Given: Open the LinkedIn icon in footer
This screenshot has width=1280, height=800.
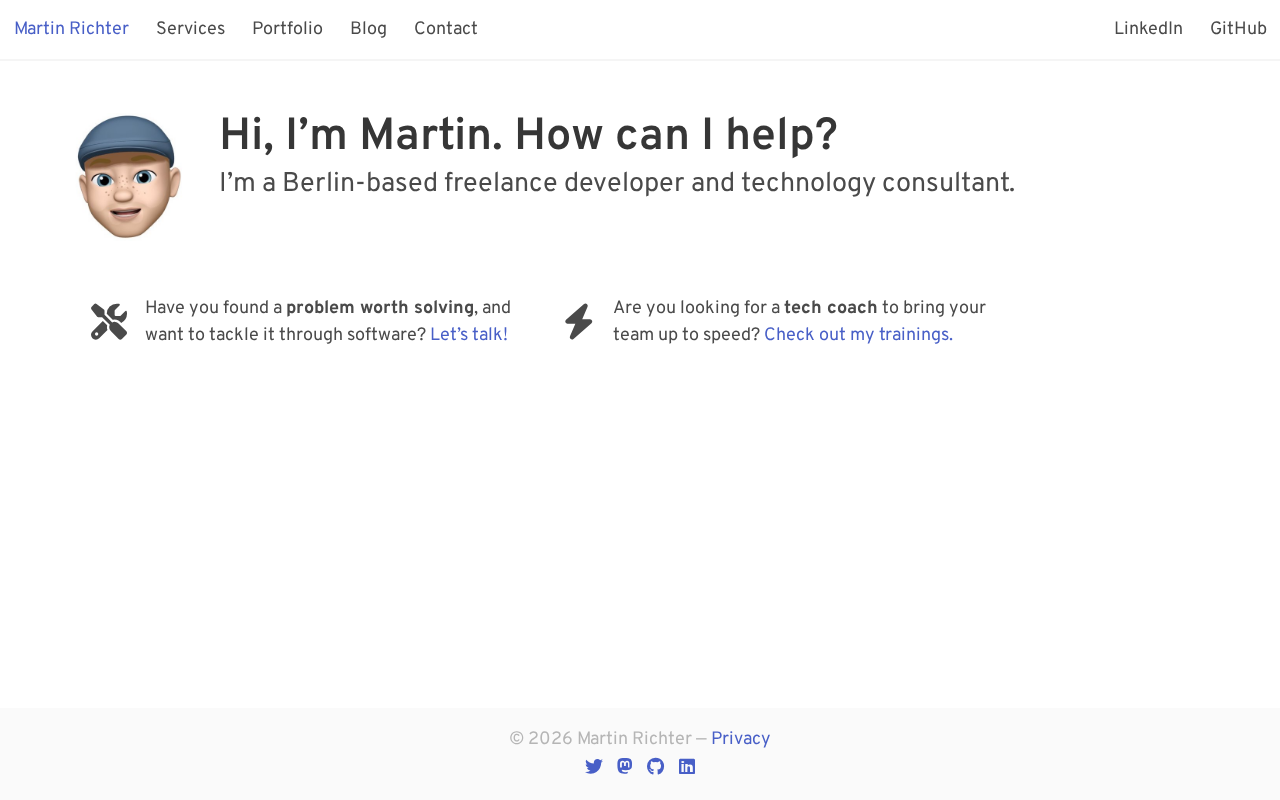Looking at the screenshot, I should click(687, 767).
